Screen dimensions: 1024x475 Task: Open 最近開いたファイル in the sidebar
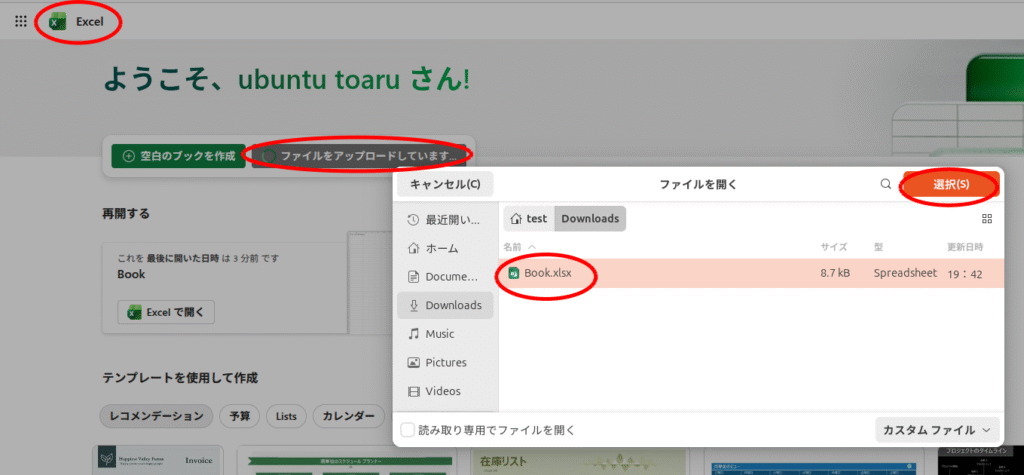446,219
